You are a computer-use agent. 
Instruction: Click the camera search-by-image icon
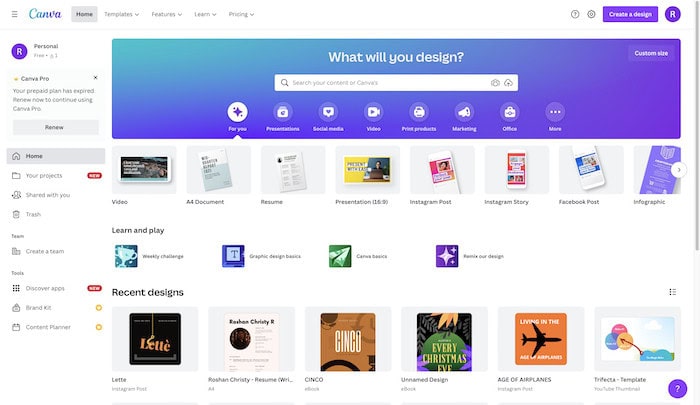click(x=495, y=83)
